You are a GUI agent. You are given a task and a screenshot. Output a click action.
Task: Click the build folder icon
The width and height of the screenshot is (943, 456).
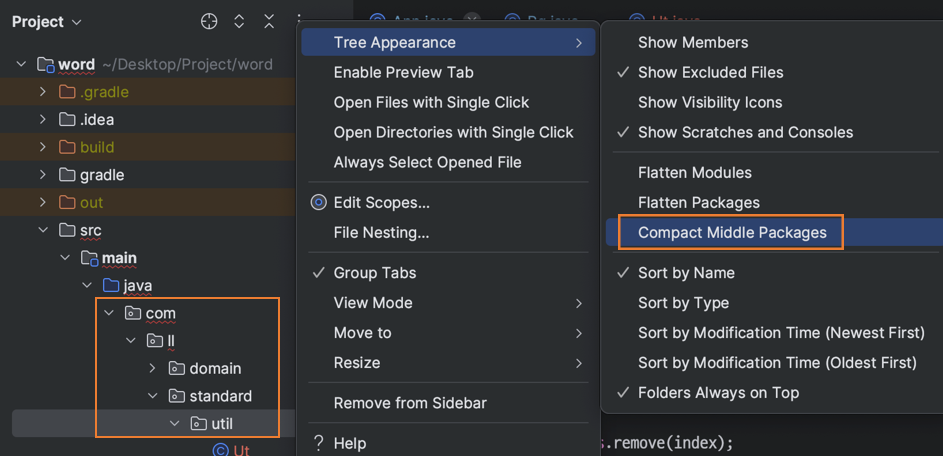pyautogui.click(x=67, y=147)
